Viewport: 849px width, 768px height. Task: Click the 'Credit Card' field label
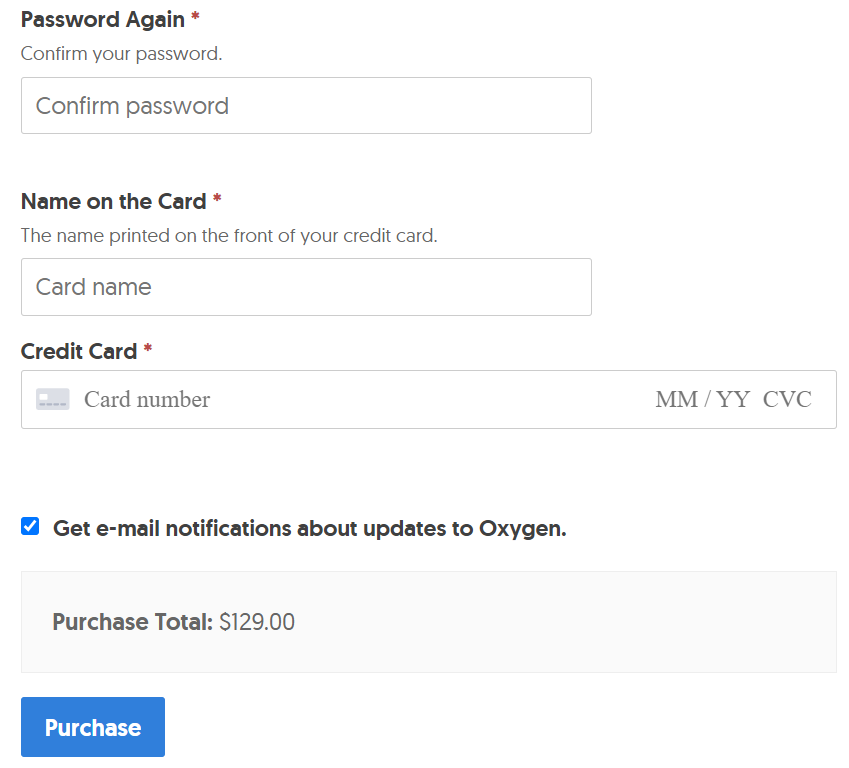coord(78,351)
